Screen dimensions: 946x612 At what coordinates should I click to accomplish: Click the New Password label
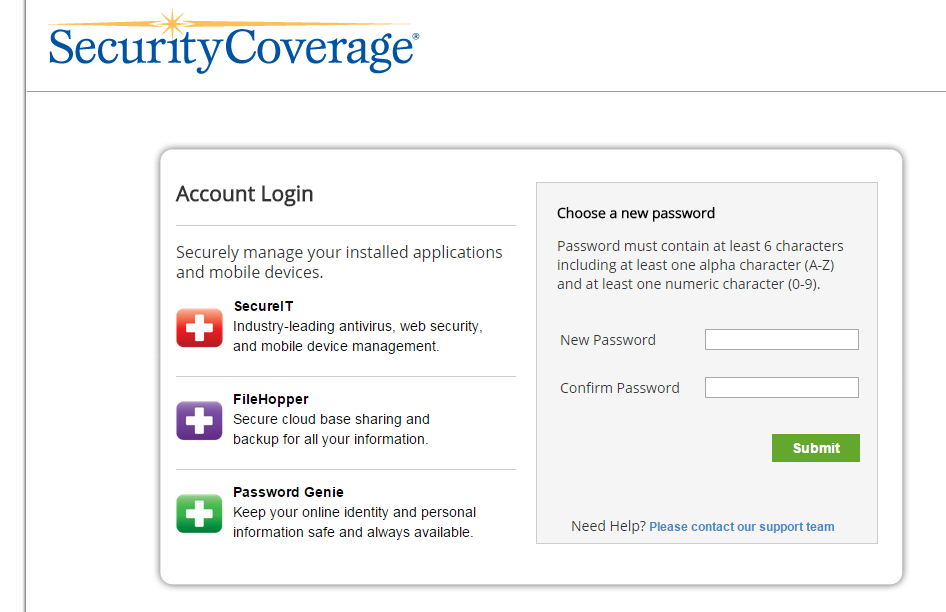click(608, 340)
